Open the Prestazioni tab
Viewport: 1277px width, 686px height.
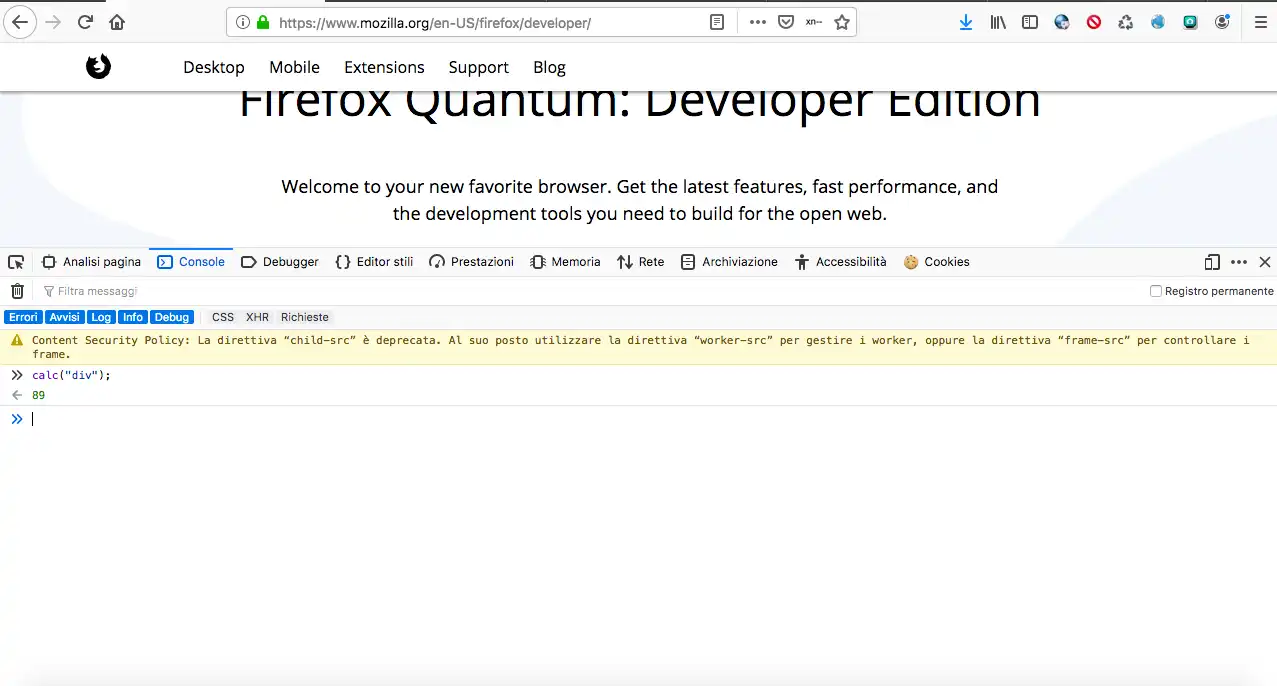471,262
